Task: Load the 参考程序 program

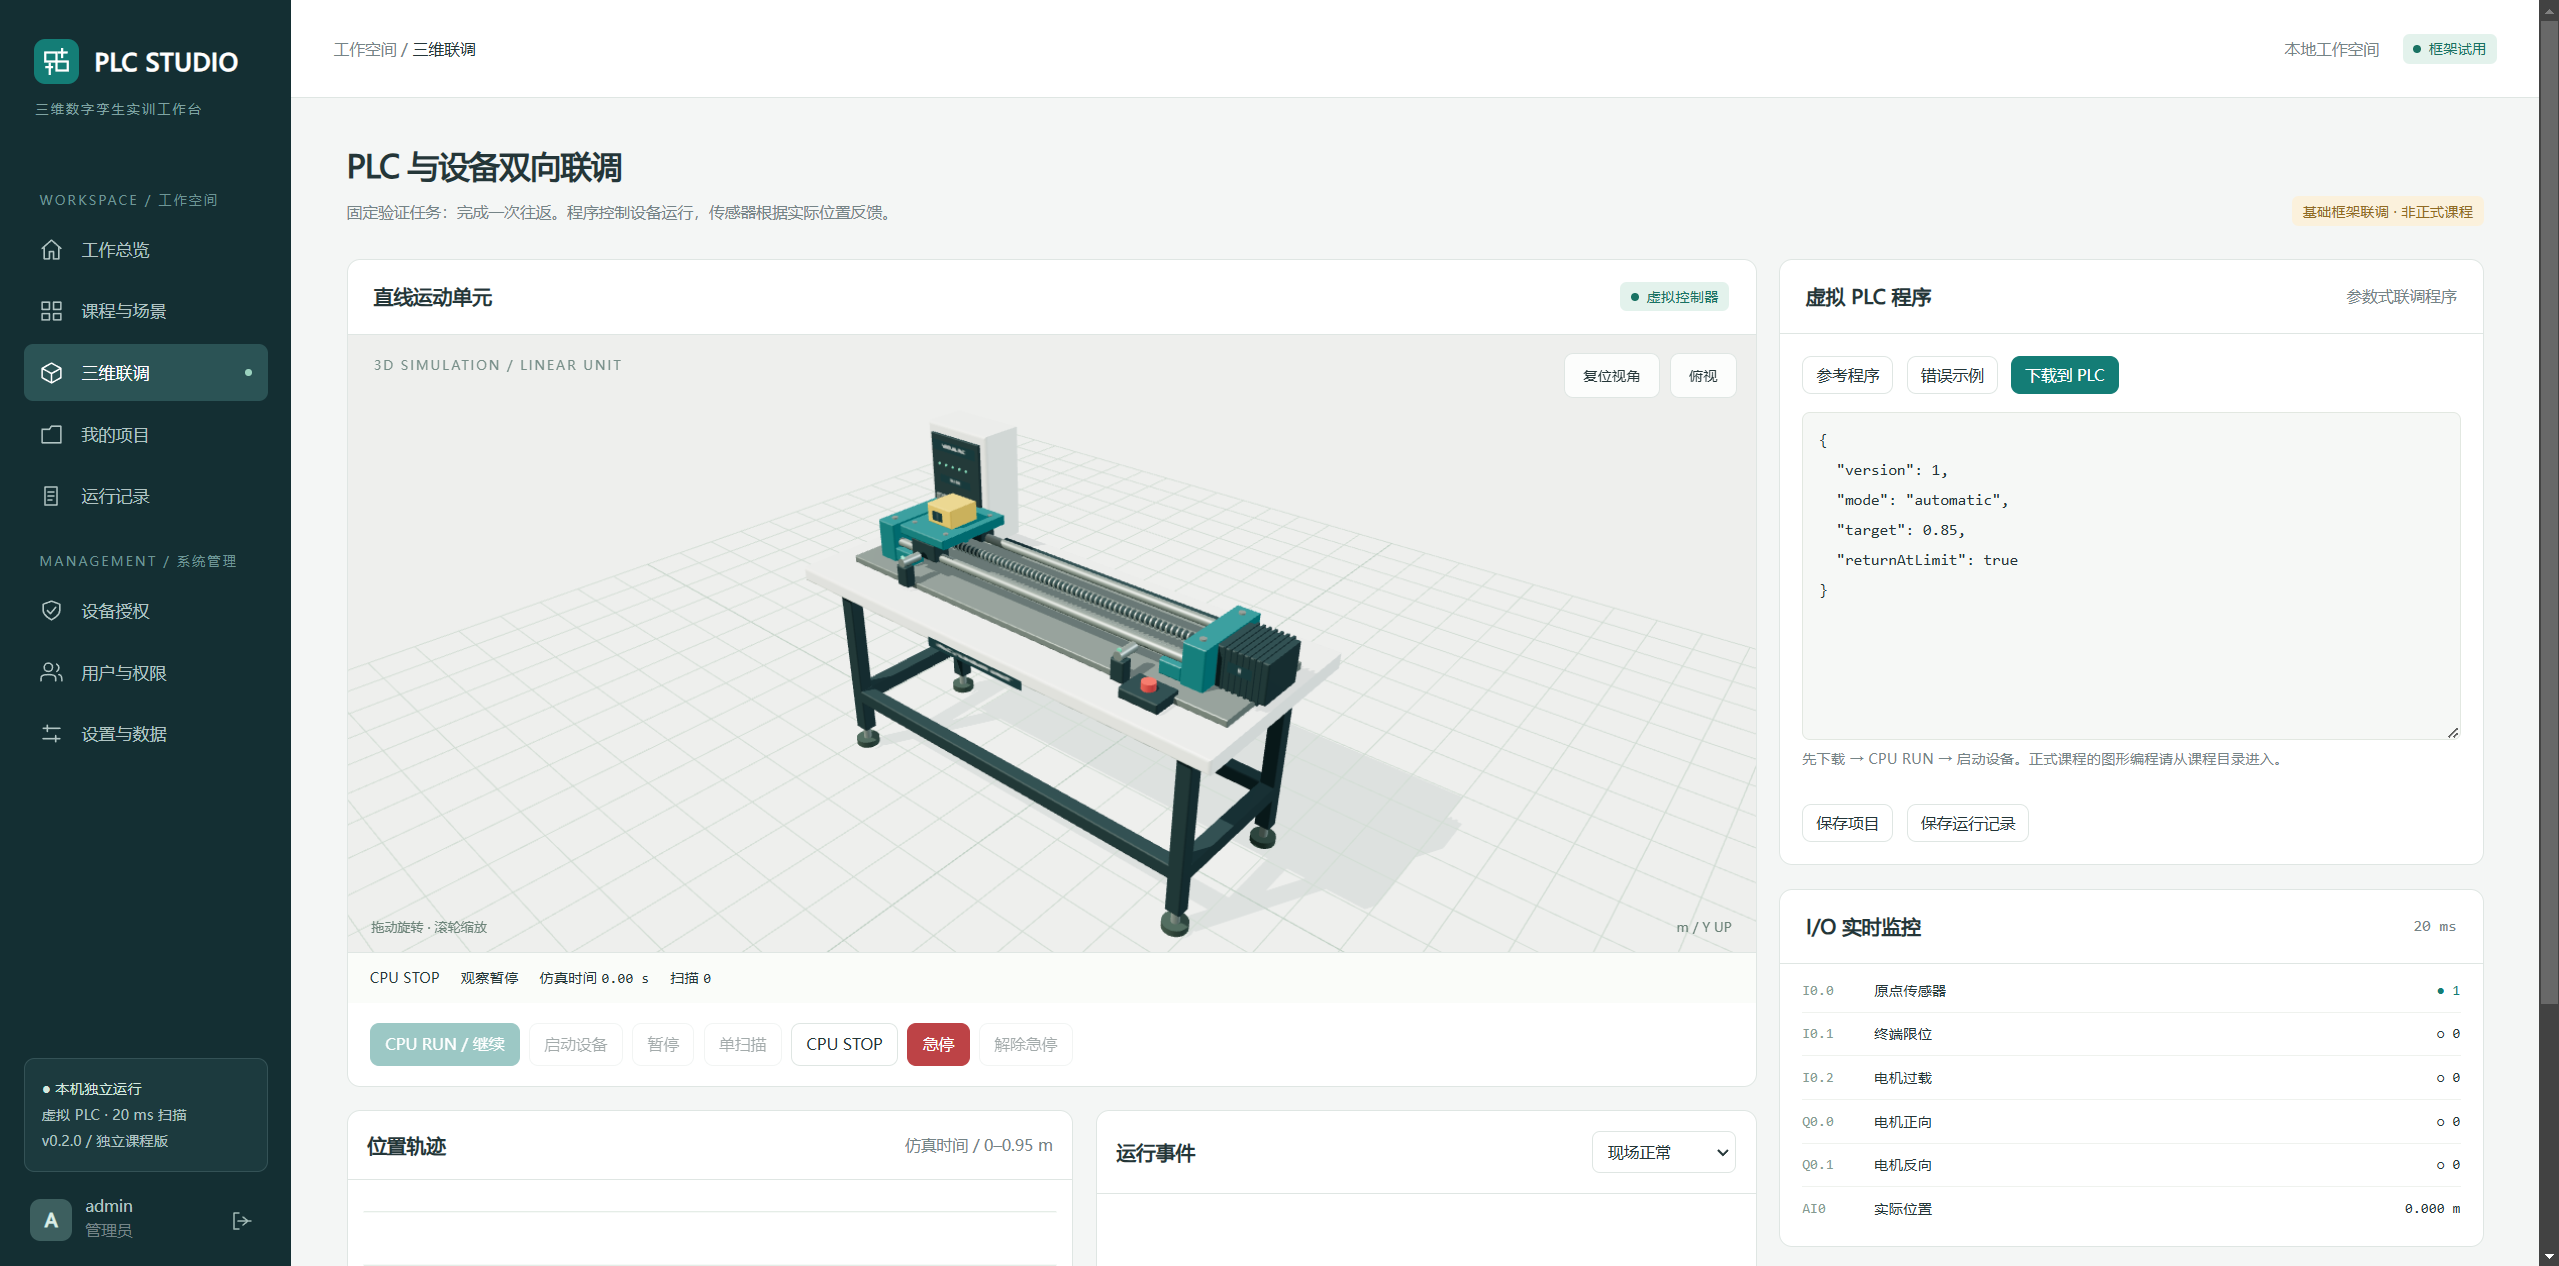Action: 1847,375
